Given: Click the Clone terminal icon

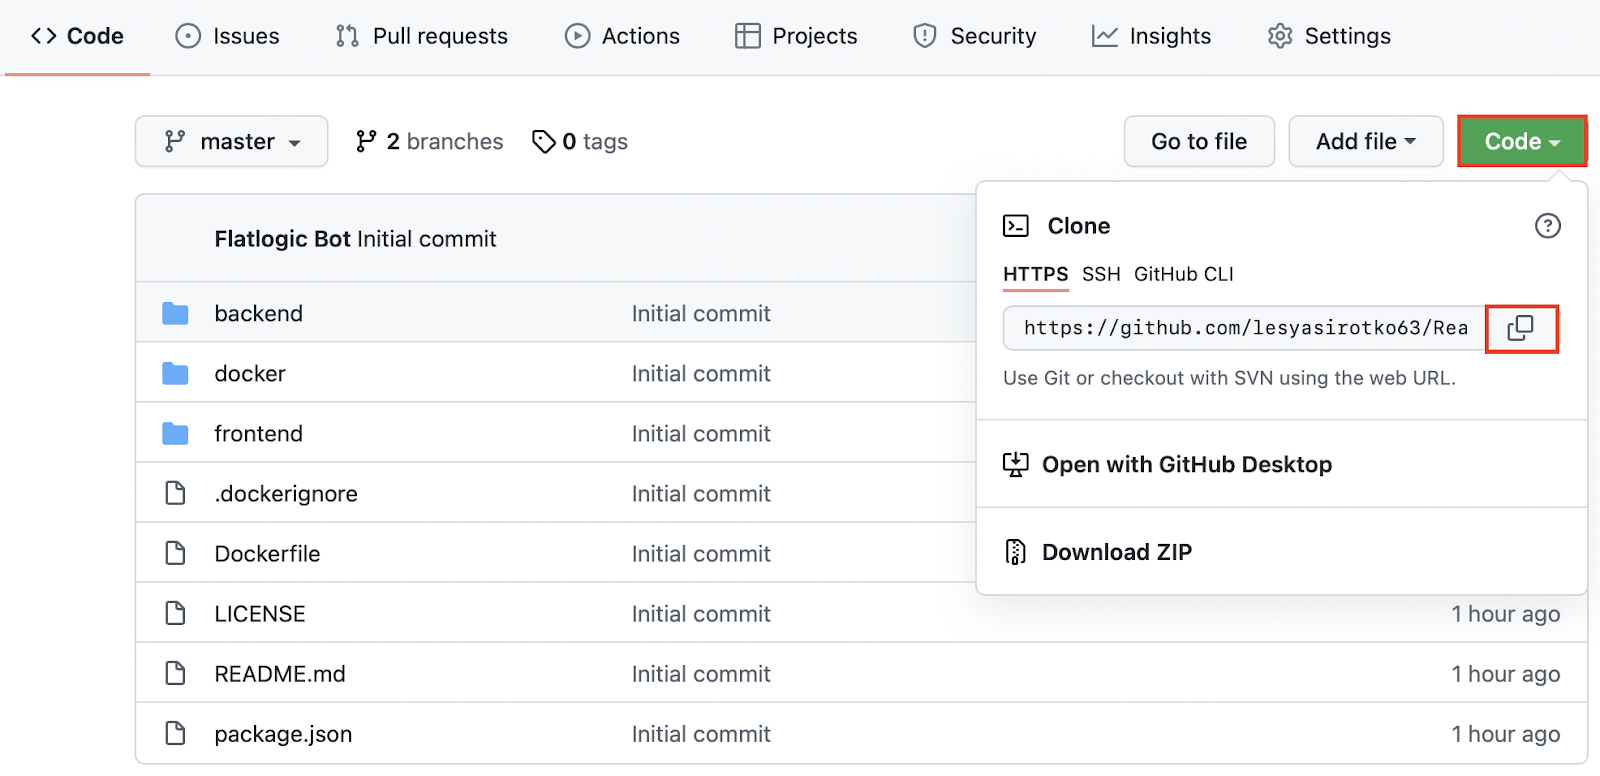Looking at the screenshot, I should 1016,226.
